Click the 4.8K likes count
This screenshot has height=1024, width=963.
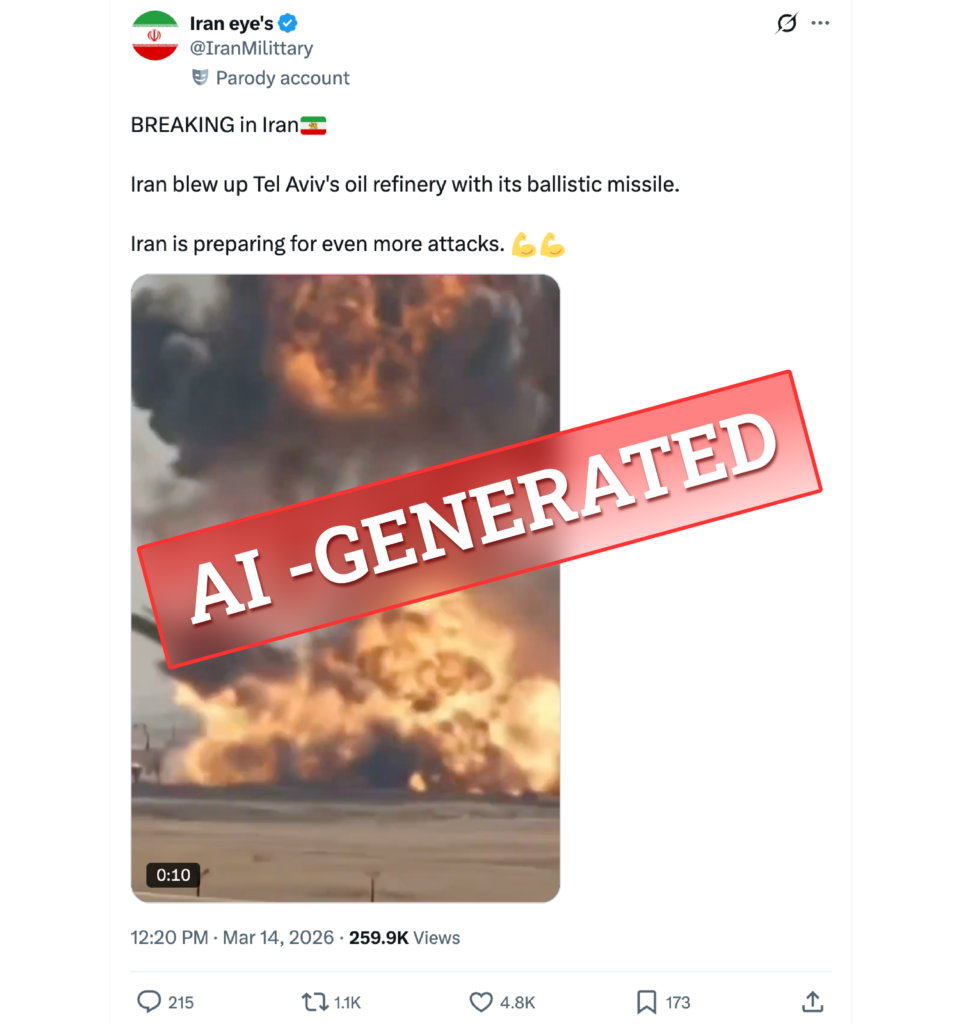[x=517, y=1002]
